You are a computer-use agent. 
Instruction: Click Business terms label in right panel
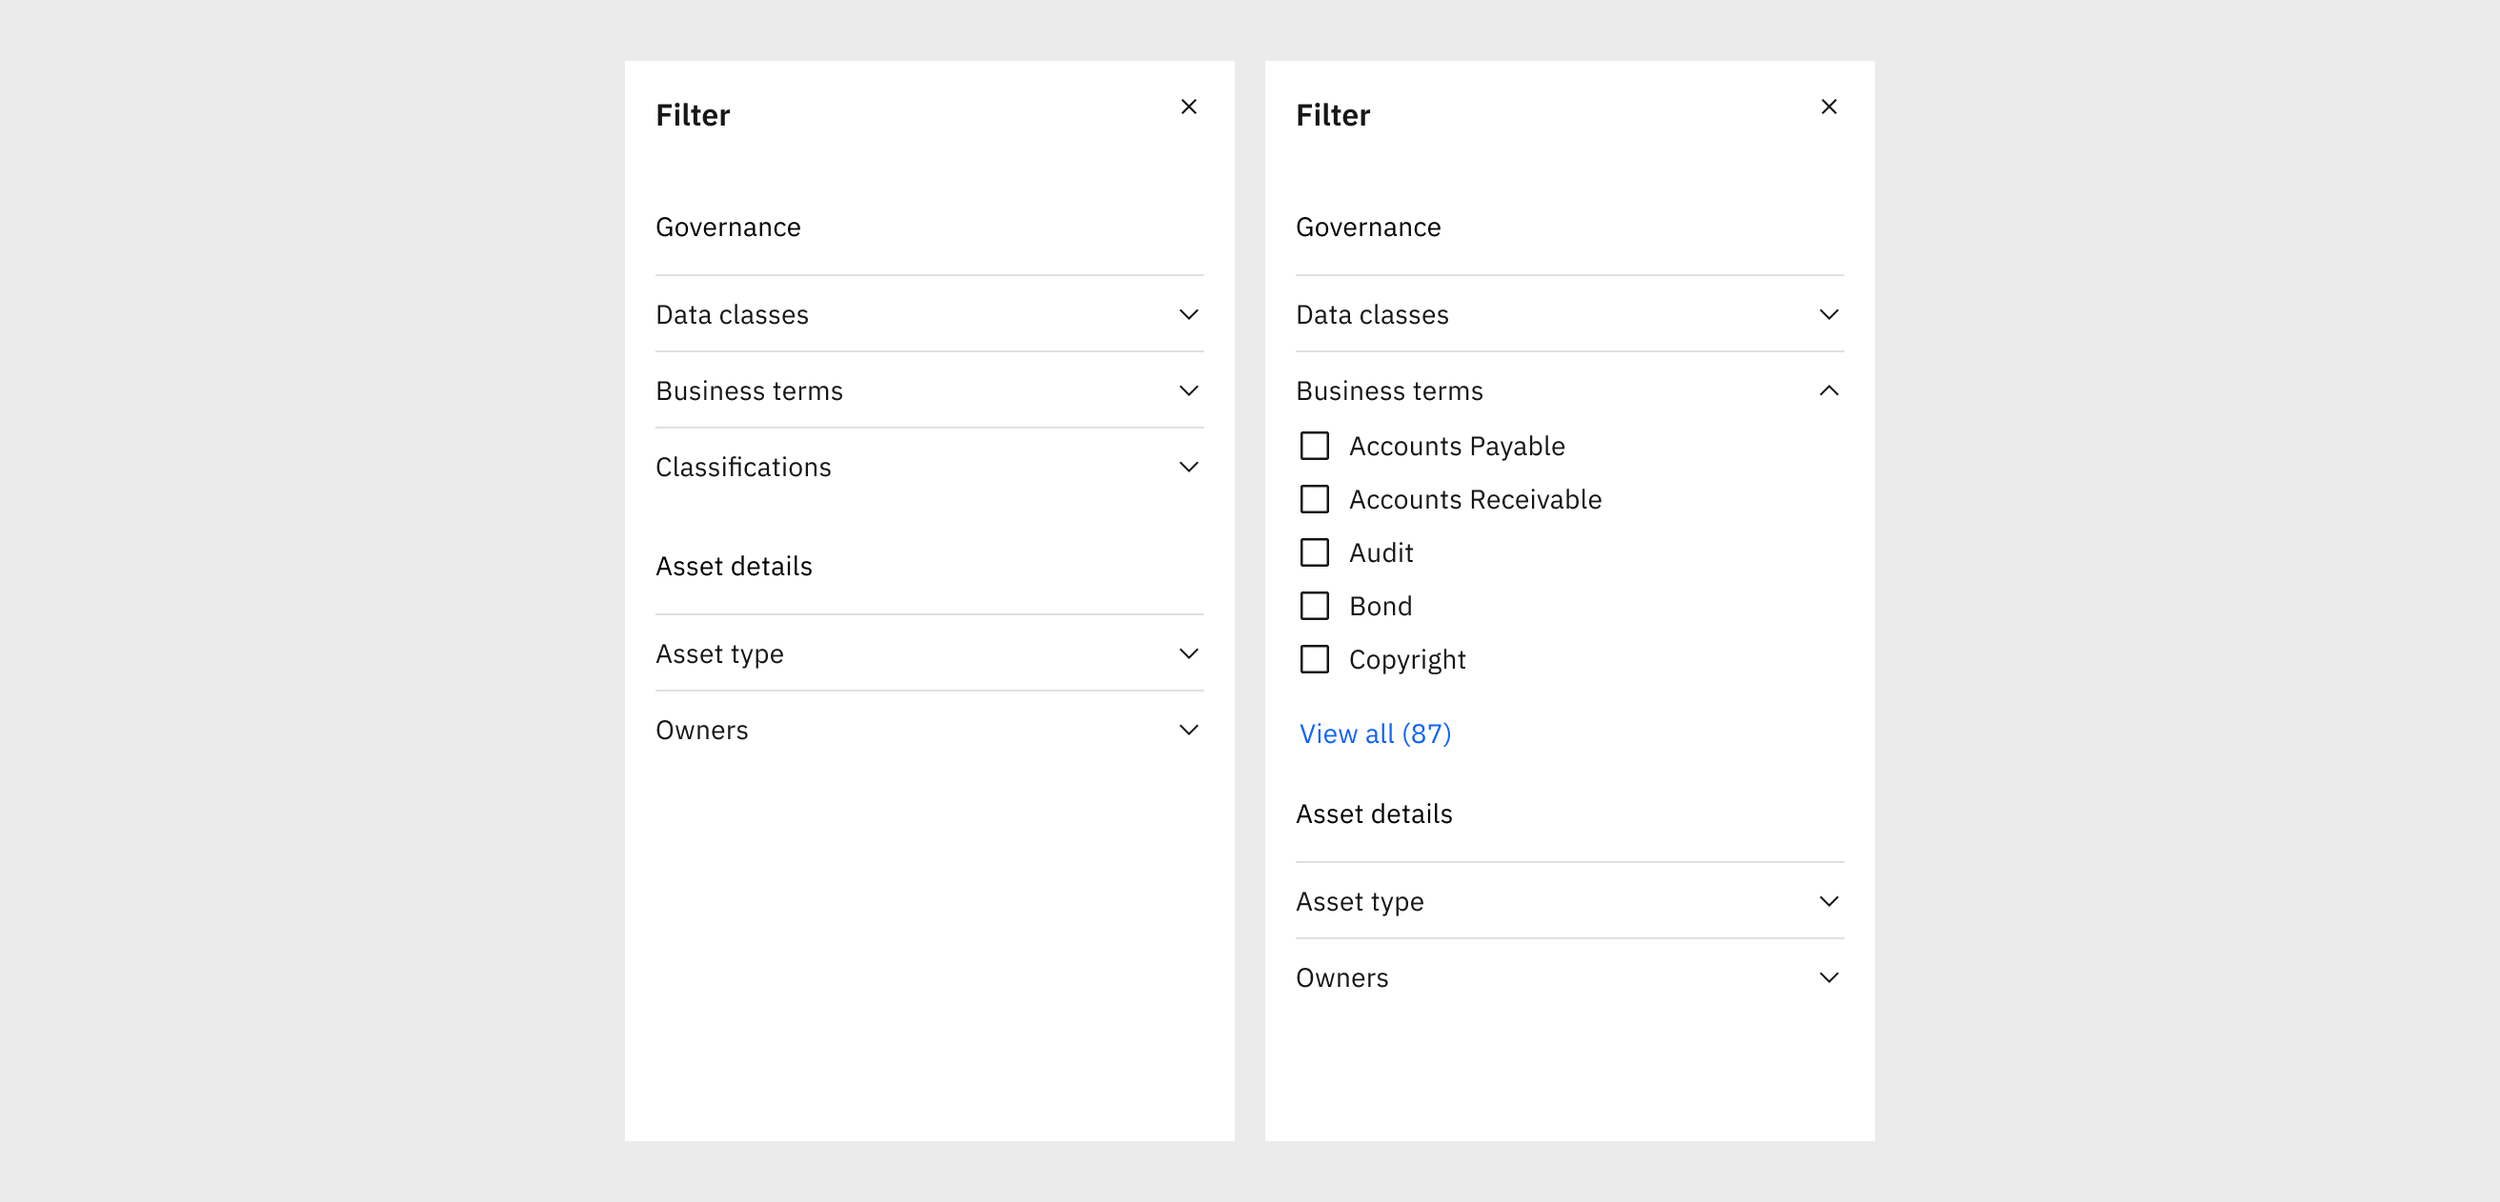[x=1389, y=391]
